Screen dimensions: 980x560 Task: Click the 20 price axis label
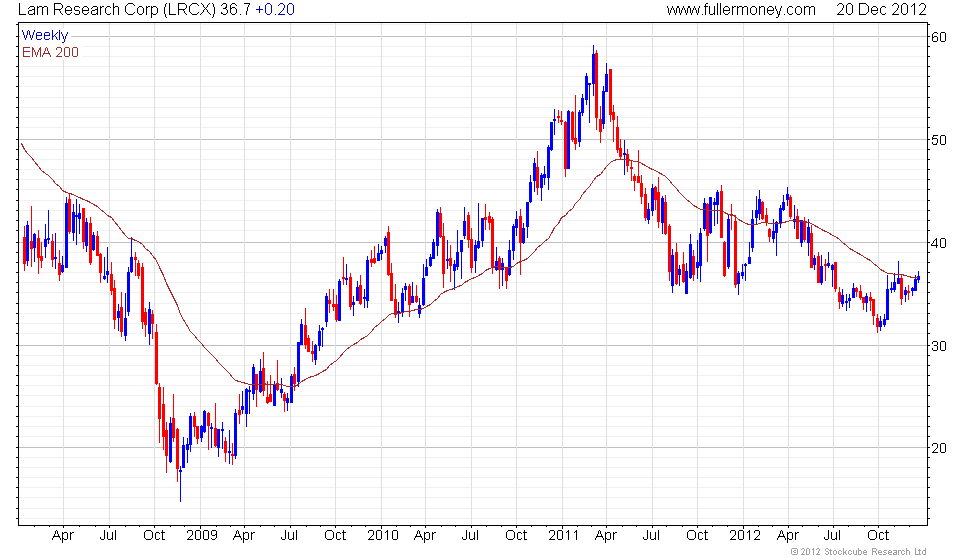938,449
